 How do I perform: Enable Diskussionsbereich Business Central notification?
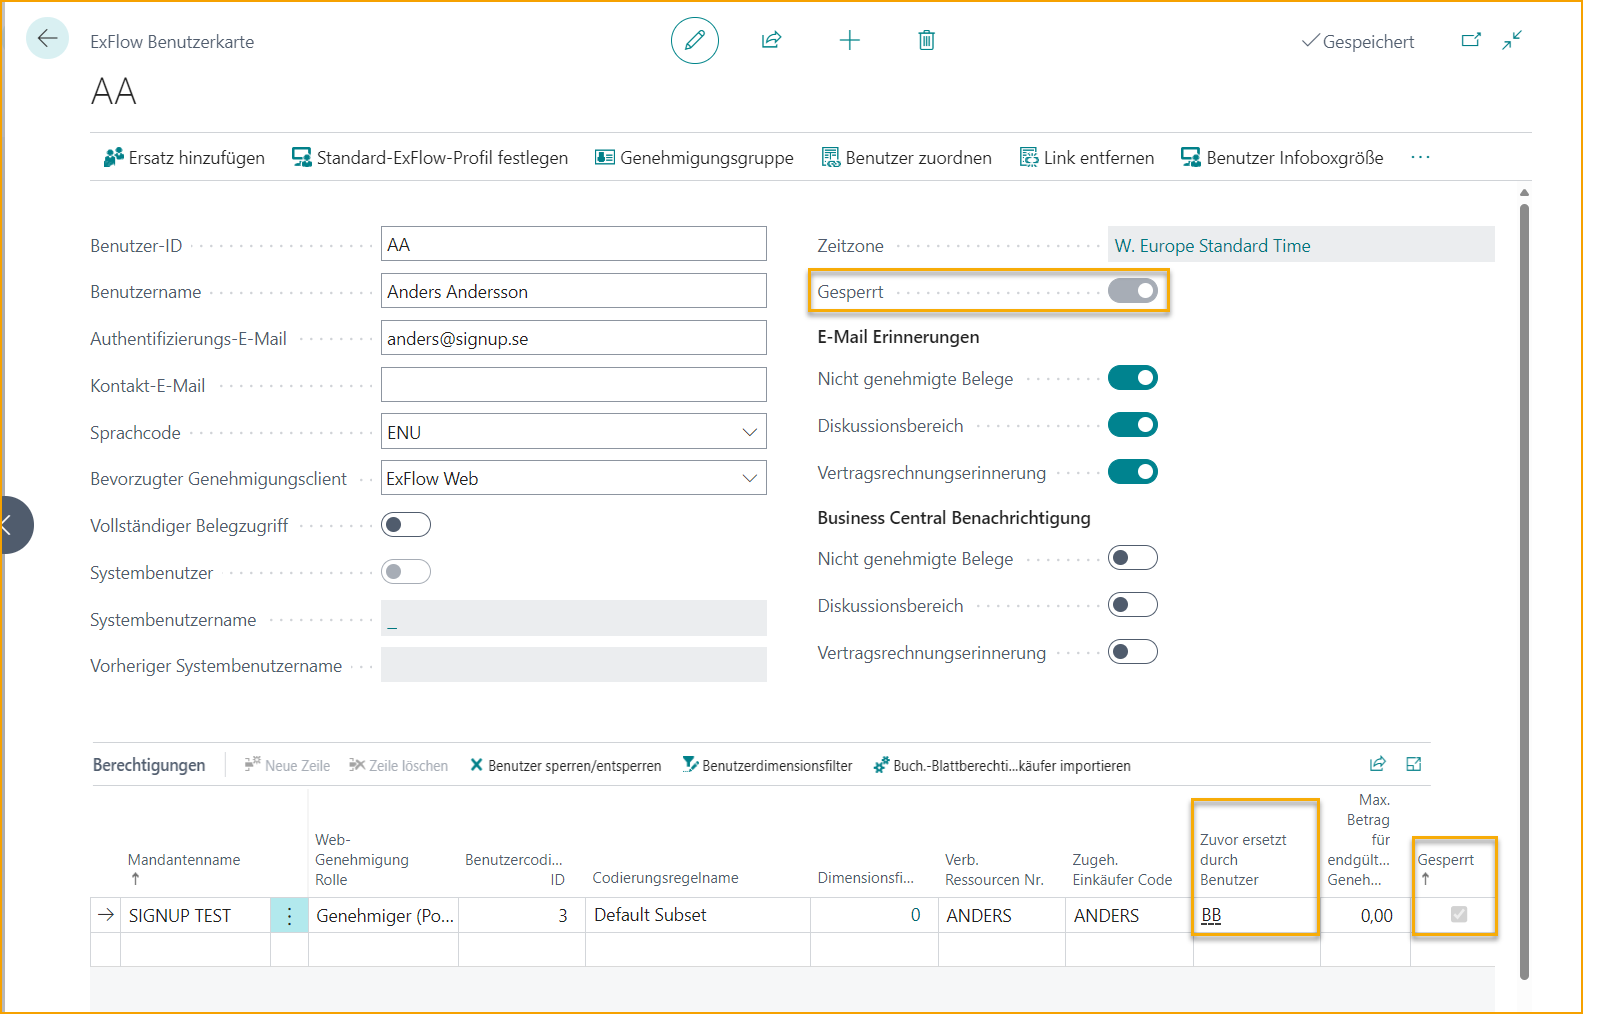pos(1133,605)
